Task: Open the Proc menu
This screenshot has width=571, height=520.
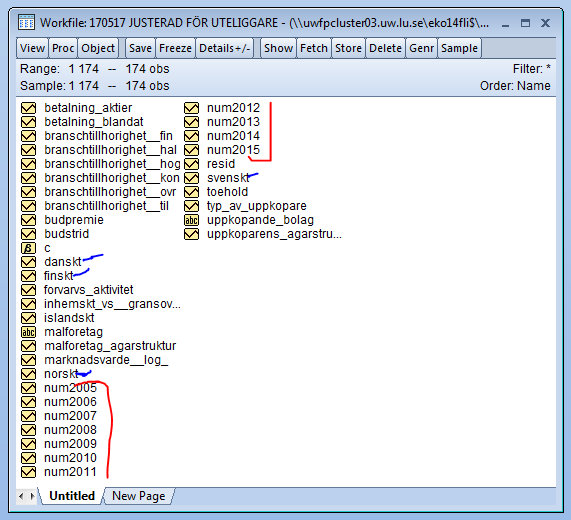Action: (63, 48)
